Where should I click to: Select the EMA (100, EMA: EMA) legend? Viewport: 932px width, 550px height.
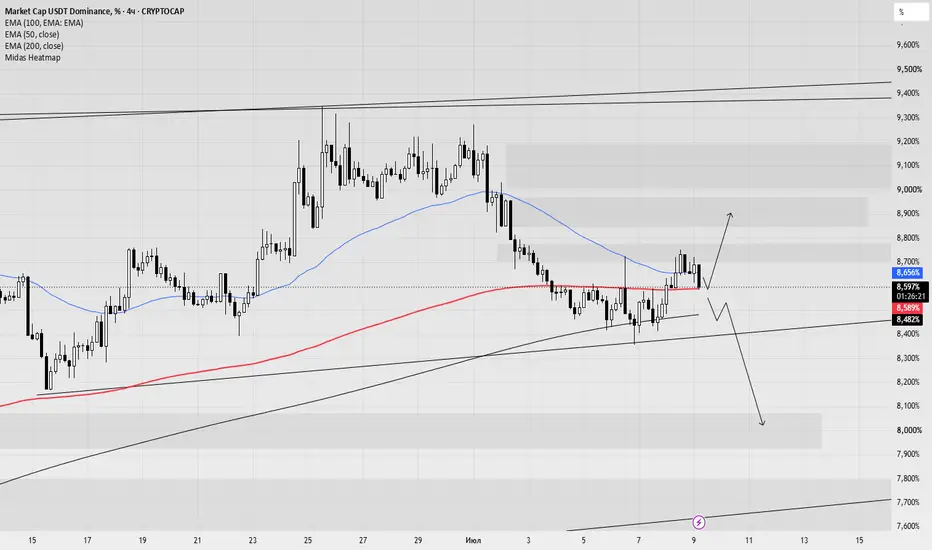pos(44,23)
